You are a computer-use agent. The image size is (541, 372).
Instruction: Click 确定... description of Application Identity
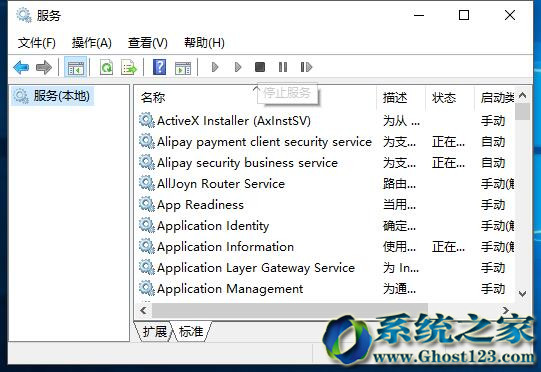(400, 226)
